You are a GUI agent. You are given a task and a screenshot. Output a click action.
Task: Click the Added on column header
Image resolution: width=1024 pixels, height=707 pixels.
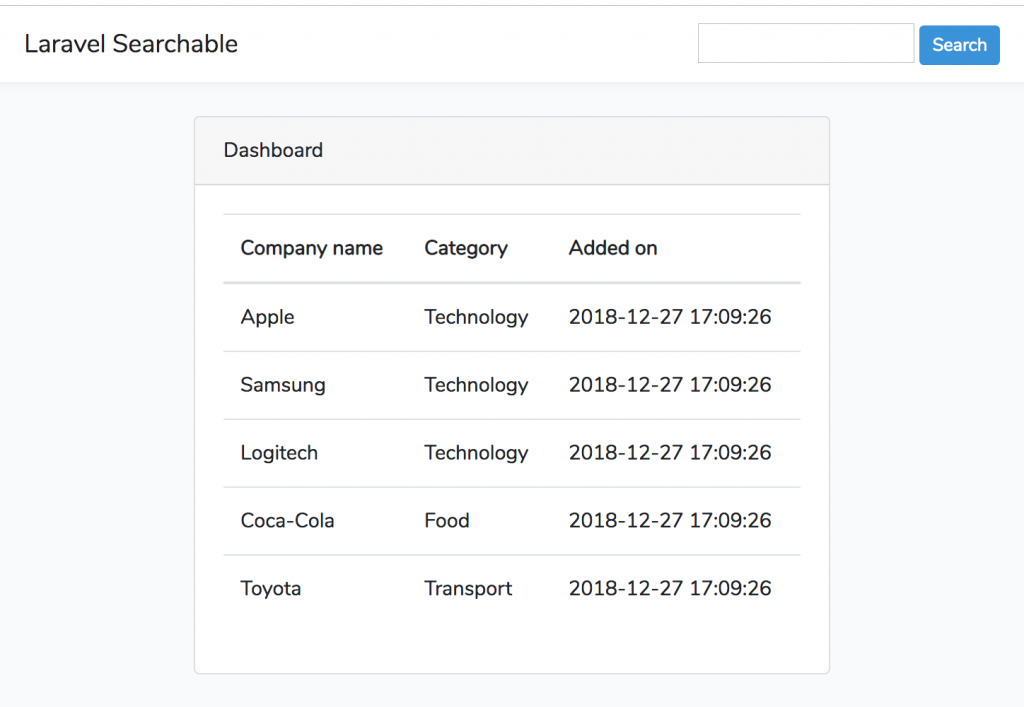612,248
